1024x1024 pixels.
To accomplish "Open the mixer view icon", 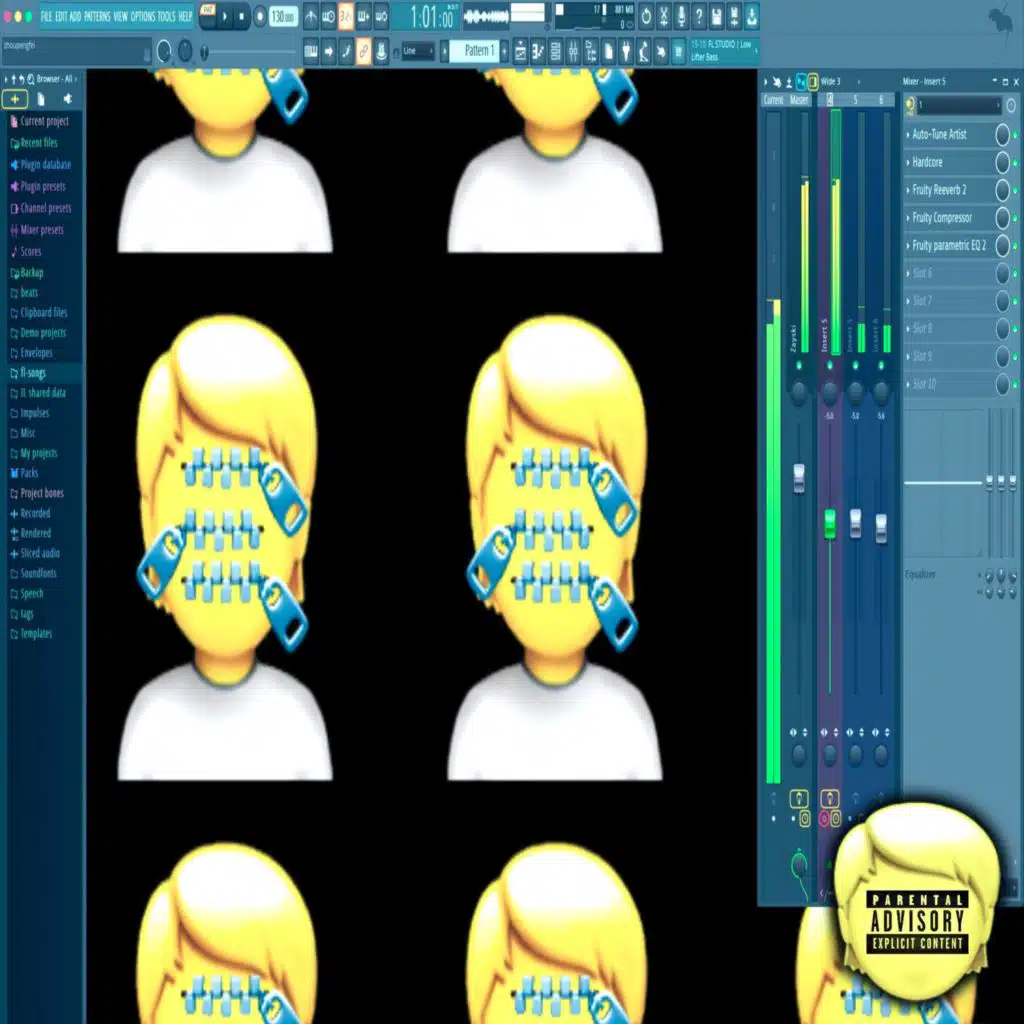I will click(x=573, y=52).
